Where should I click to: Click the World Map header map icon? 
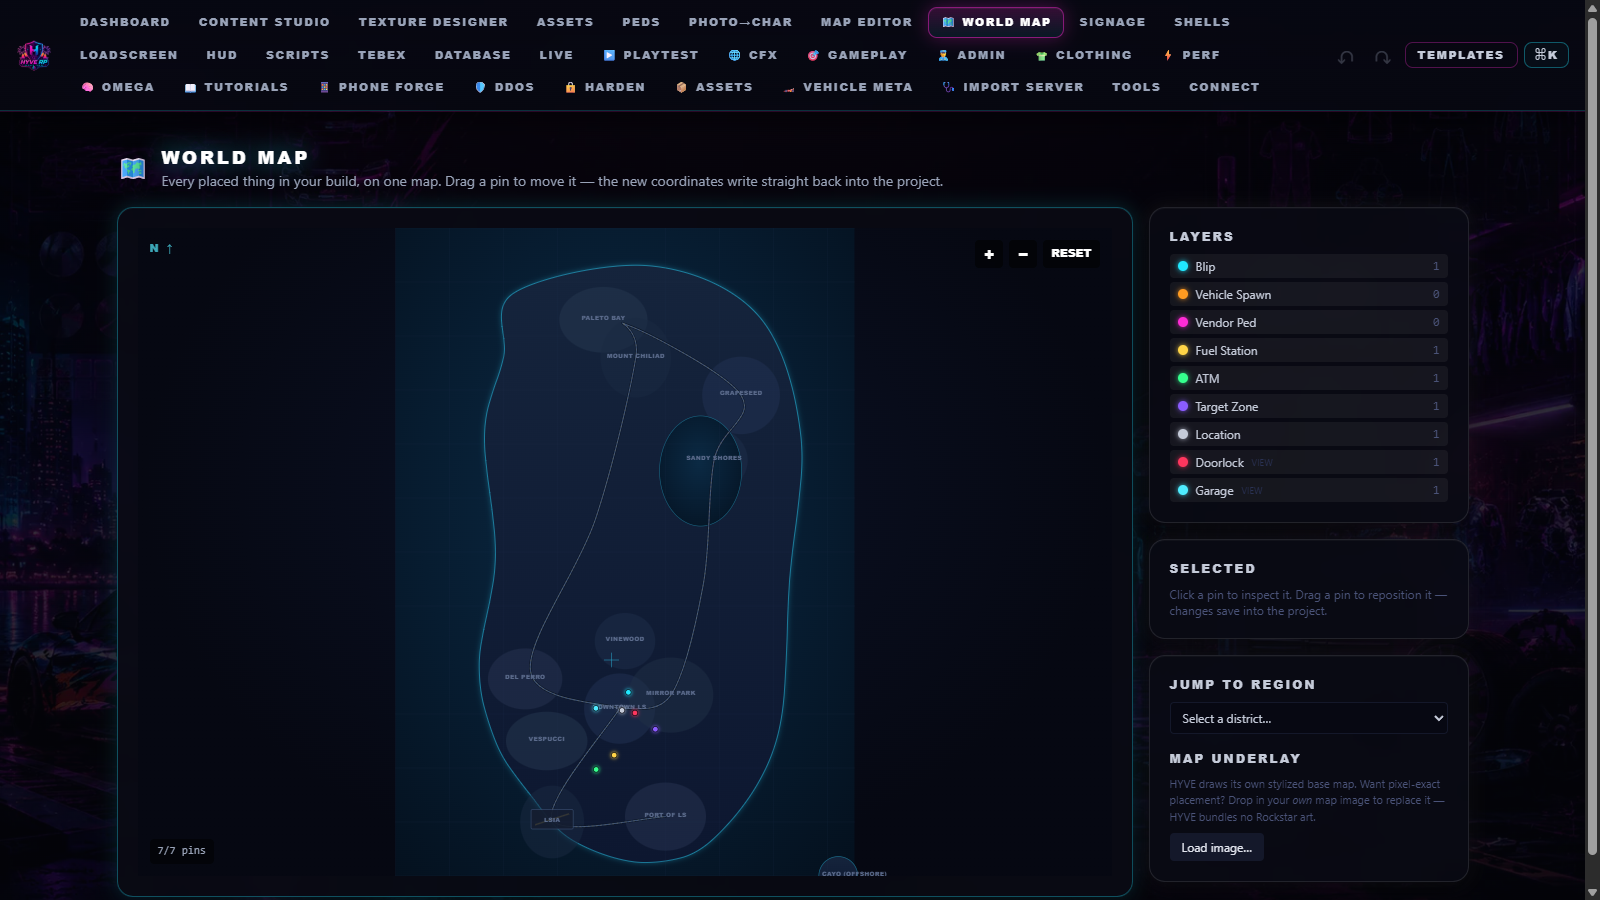[x=133, y=168]
